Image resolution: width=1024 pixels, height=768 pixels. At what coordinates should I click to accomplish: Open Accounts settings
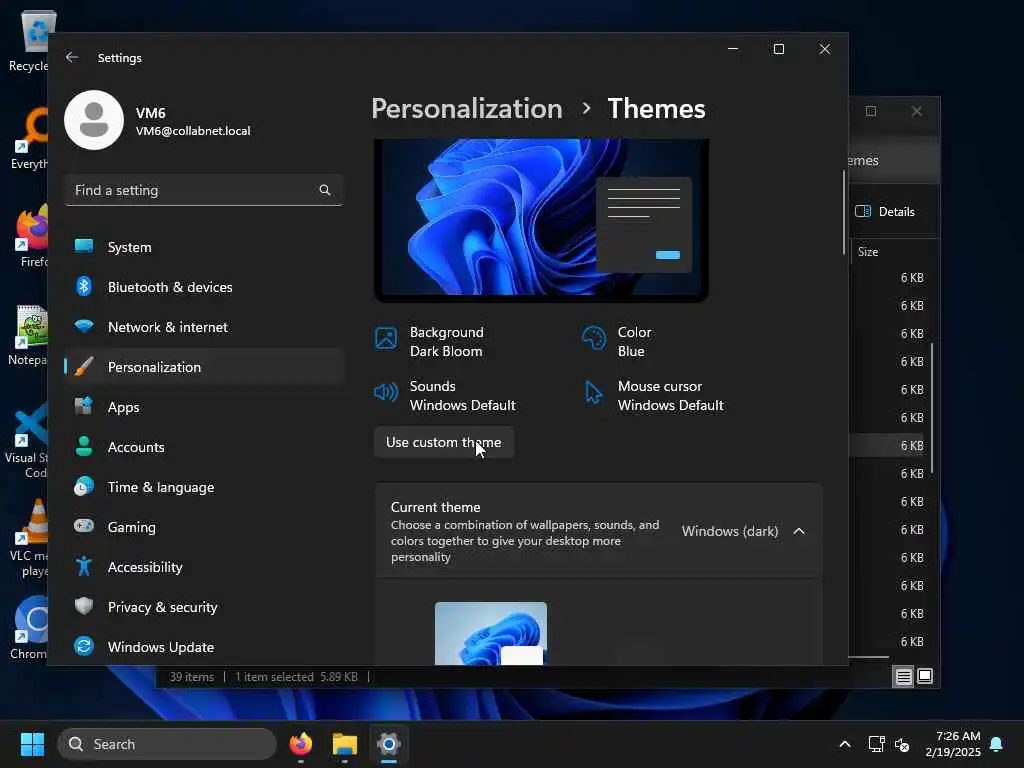point(204,447)
